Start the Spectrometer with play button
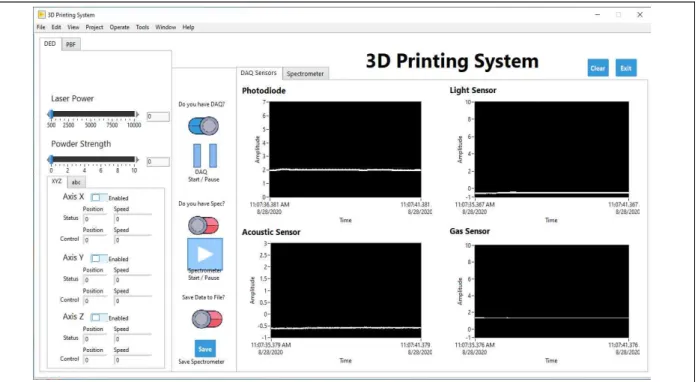This screenshot has width=698, height=382. coord(205,254)
